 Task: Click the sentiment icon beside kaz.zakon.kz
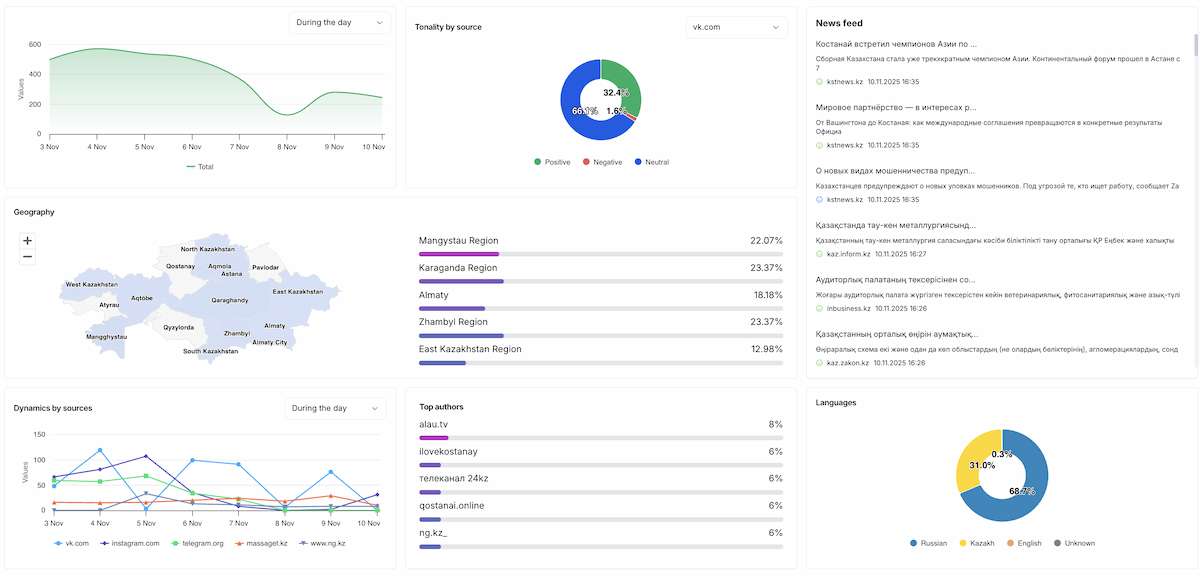[x=819, y=363]
